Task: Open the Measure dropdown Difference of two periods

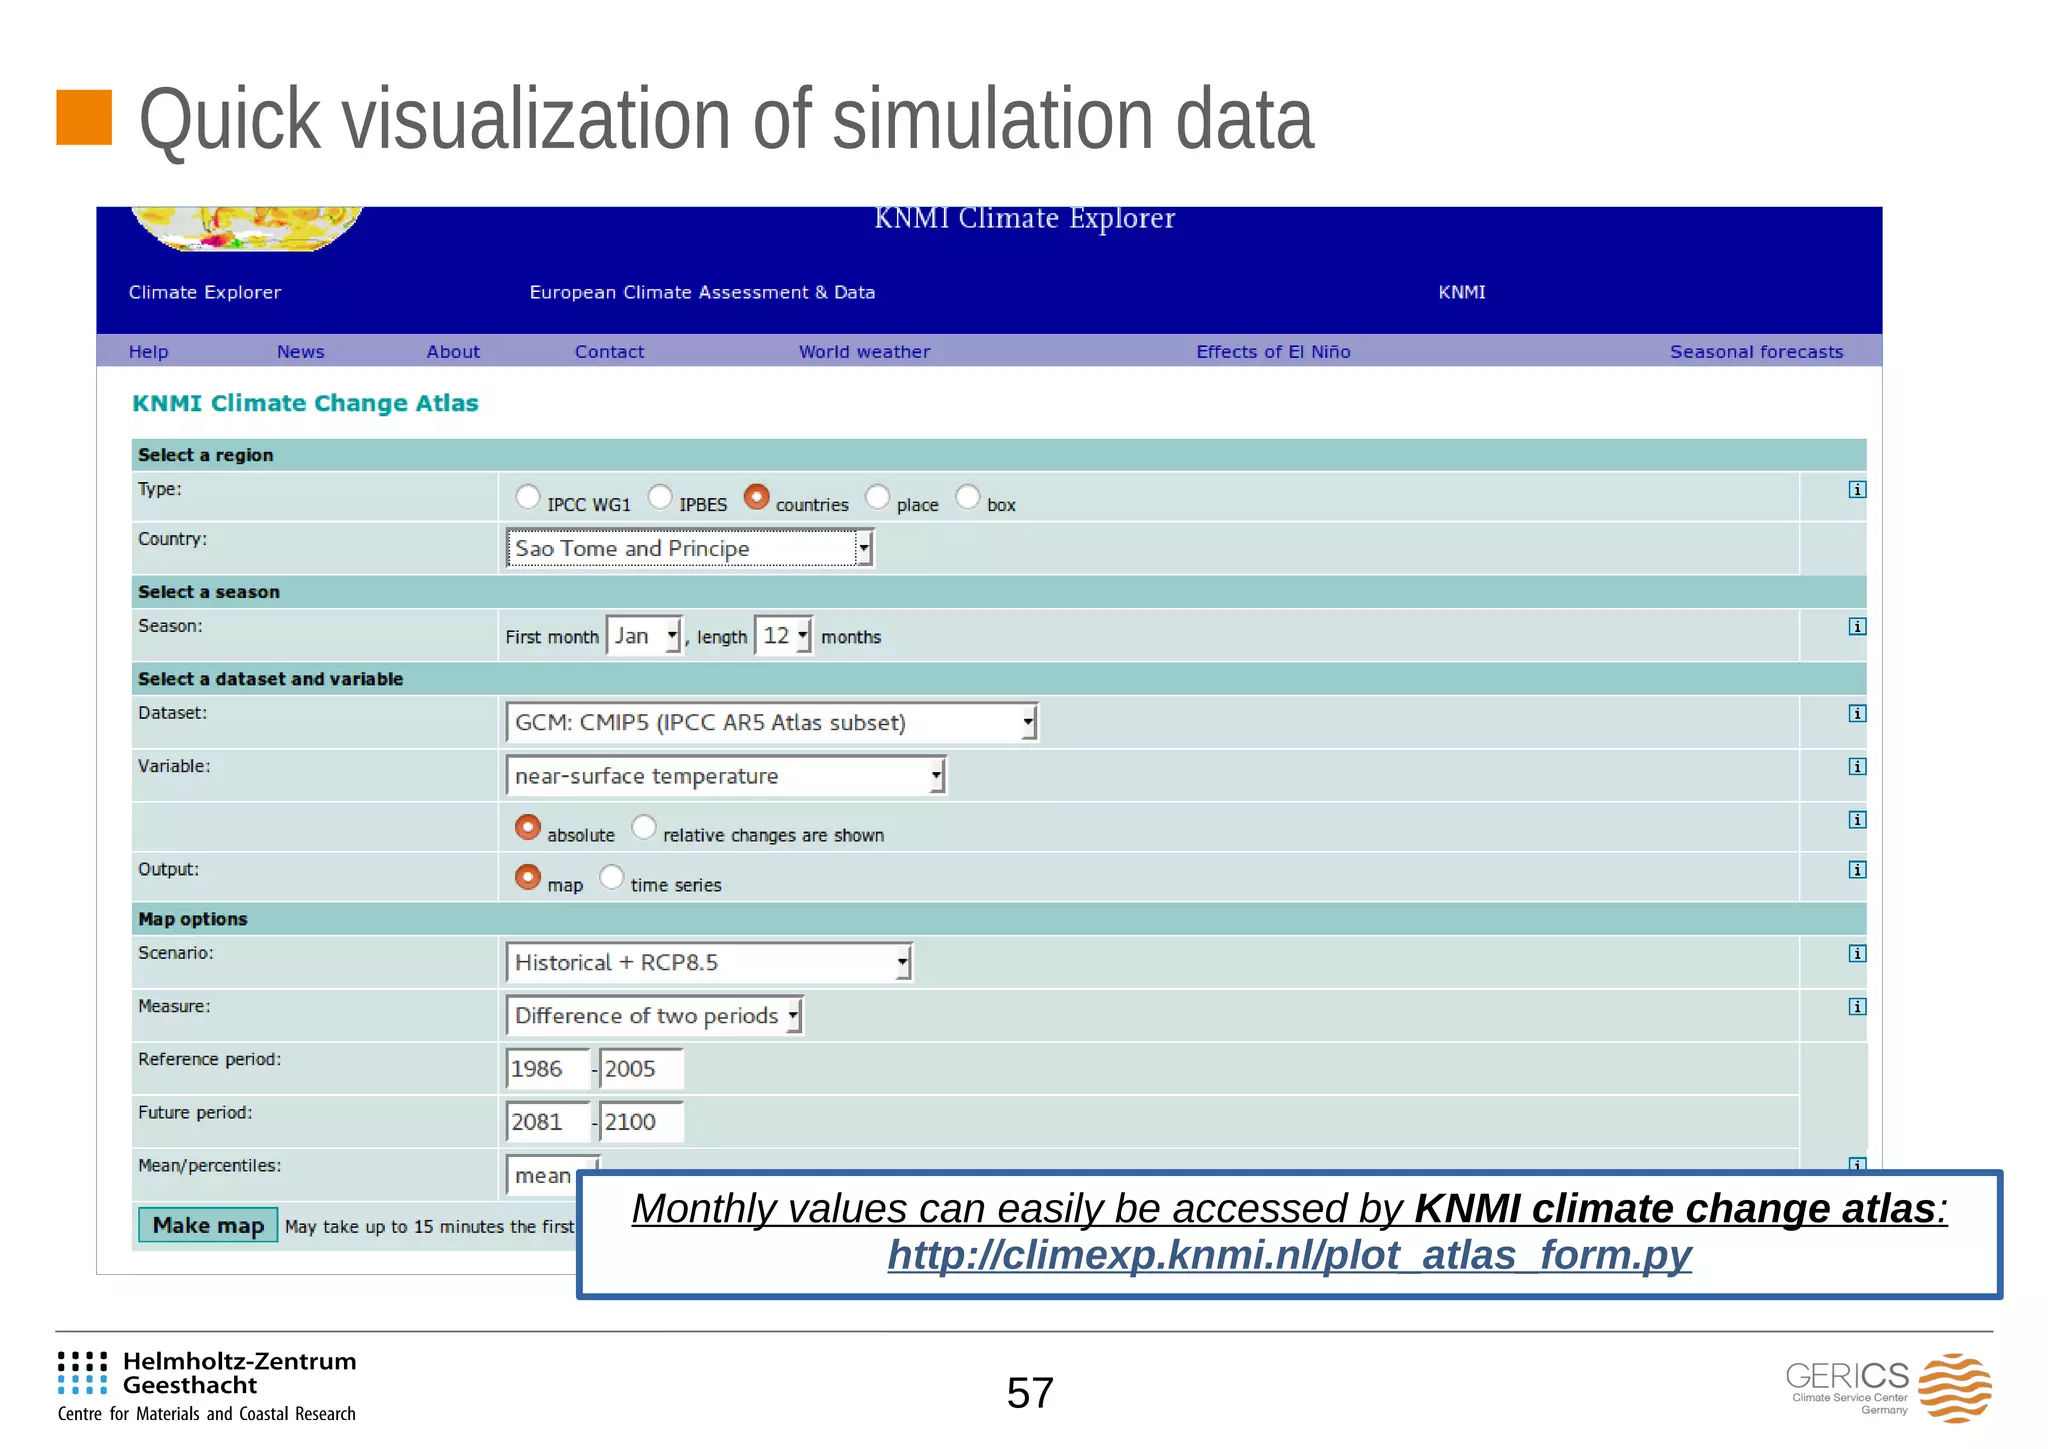Action: 654,1016
